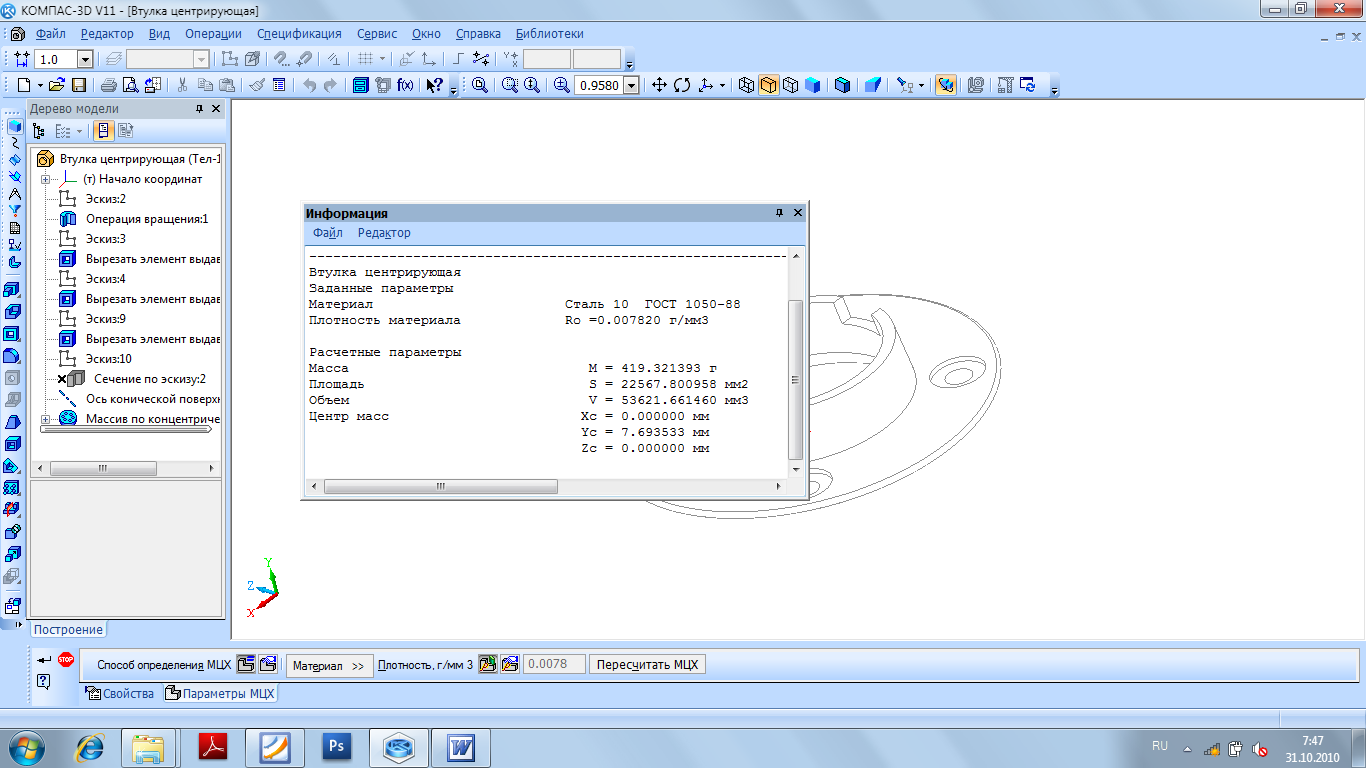Switch to wireframe display mode
Image resolution: width=1366 pixels, height=768 pixels.
pyautogui.click(x=747, y=86)
